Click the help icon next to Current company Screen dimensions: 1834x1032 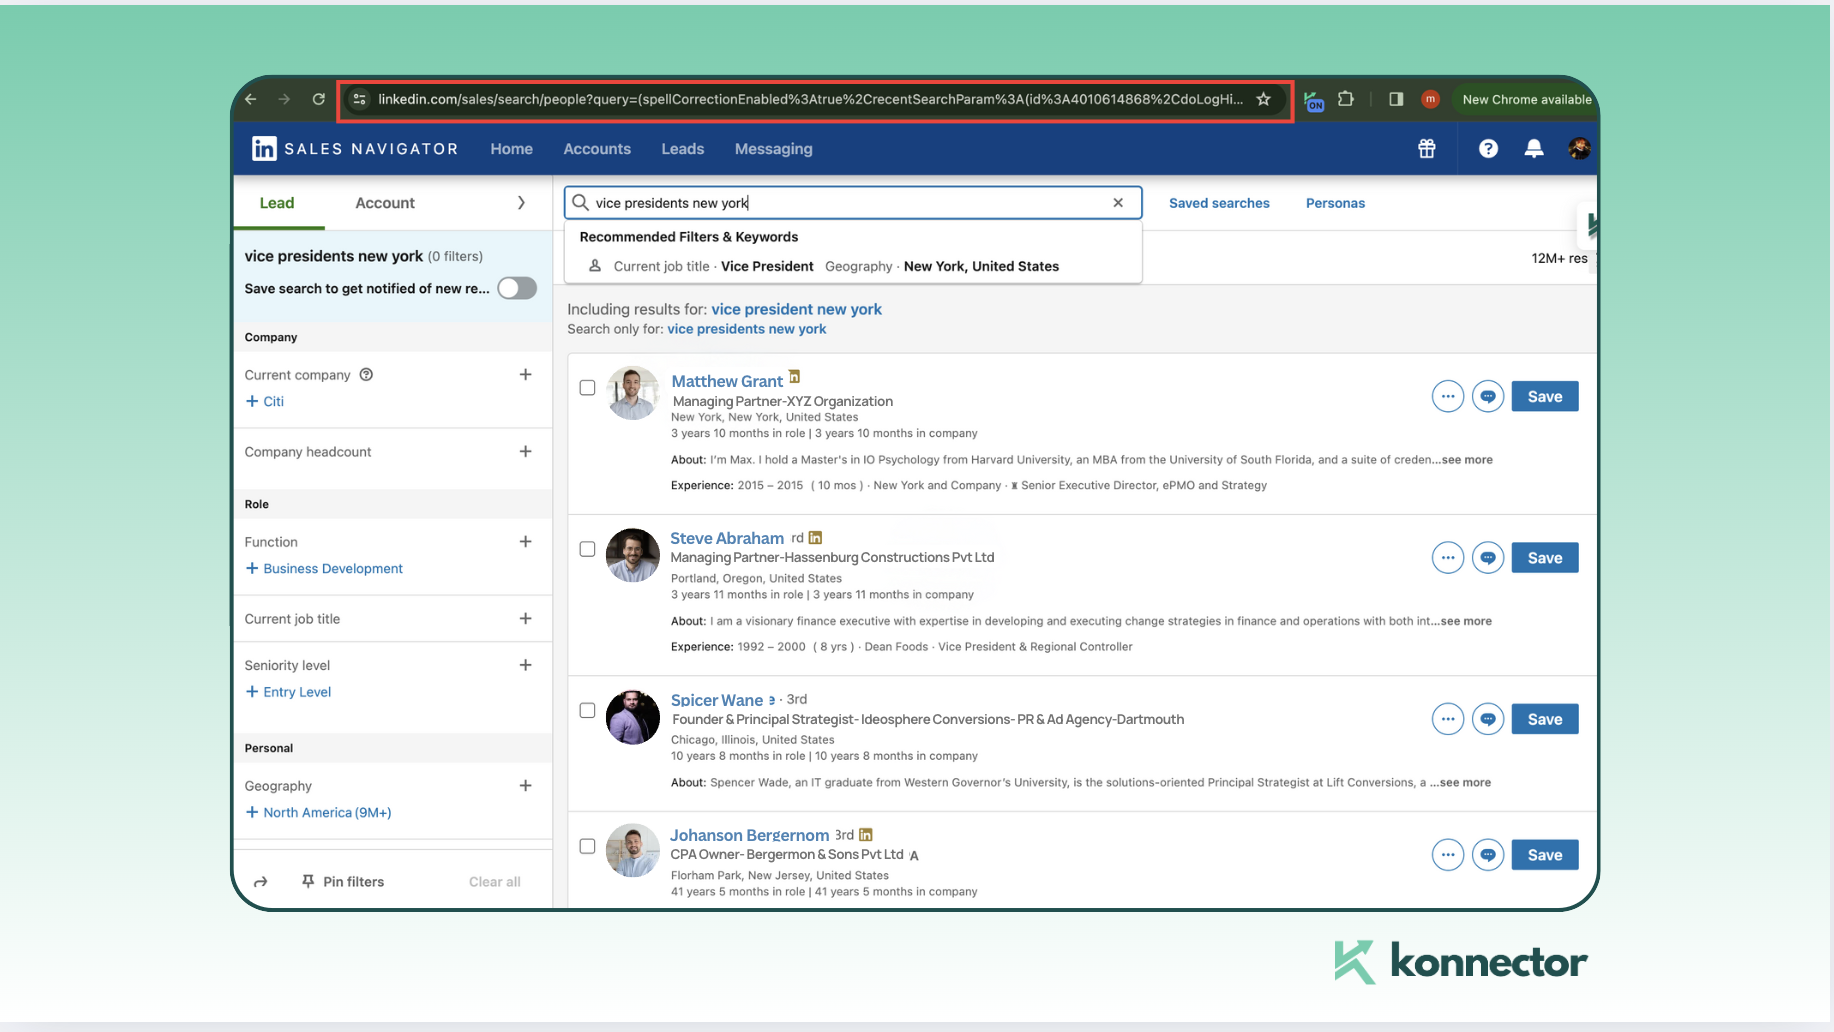[366, 375]
